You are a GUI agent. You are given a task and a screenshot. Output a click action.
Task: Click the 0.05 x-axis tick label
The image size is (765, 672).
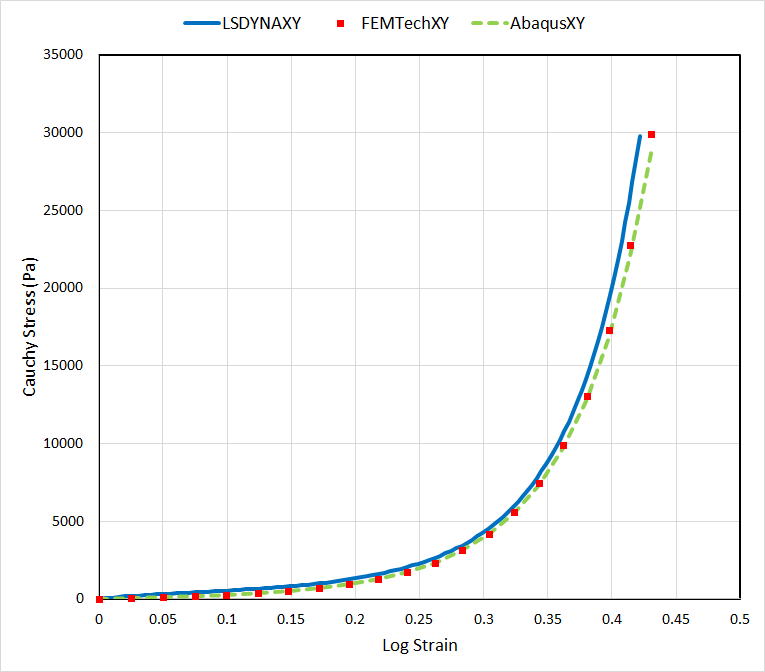pos(163,619)
